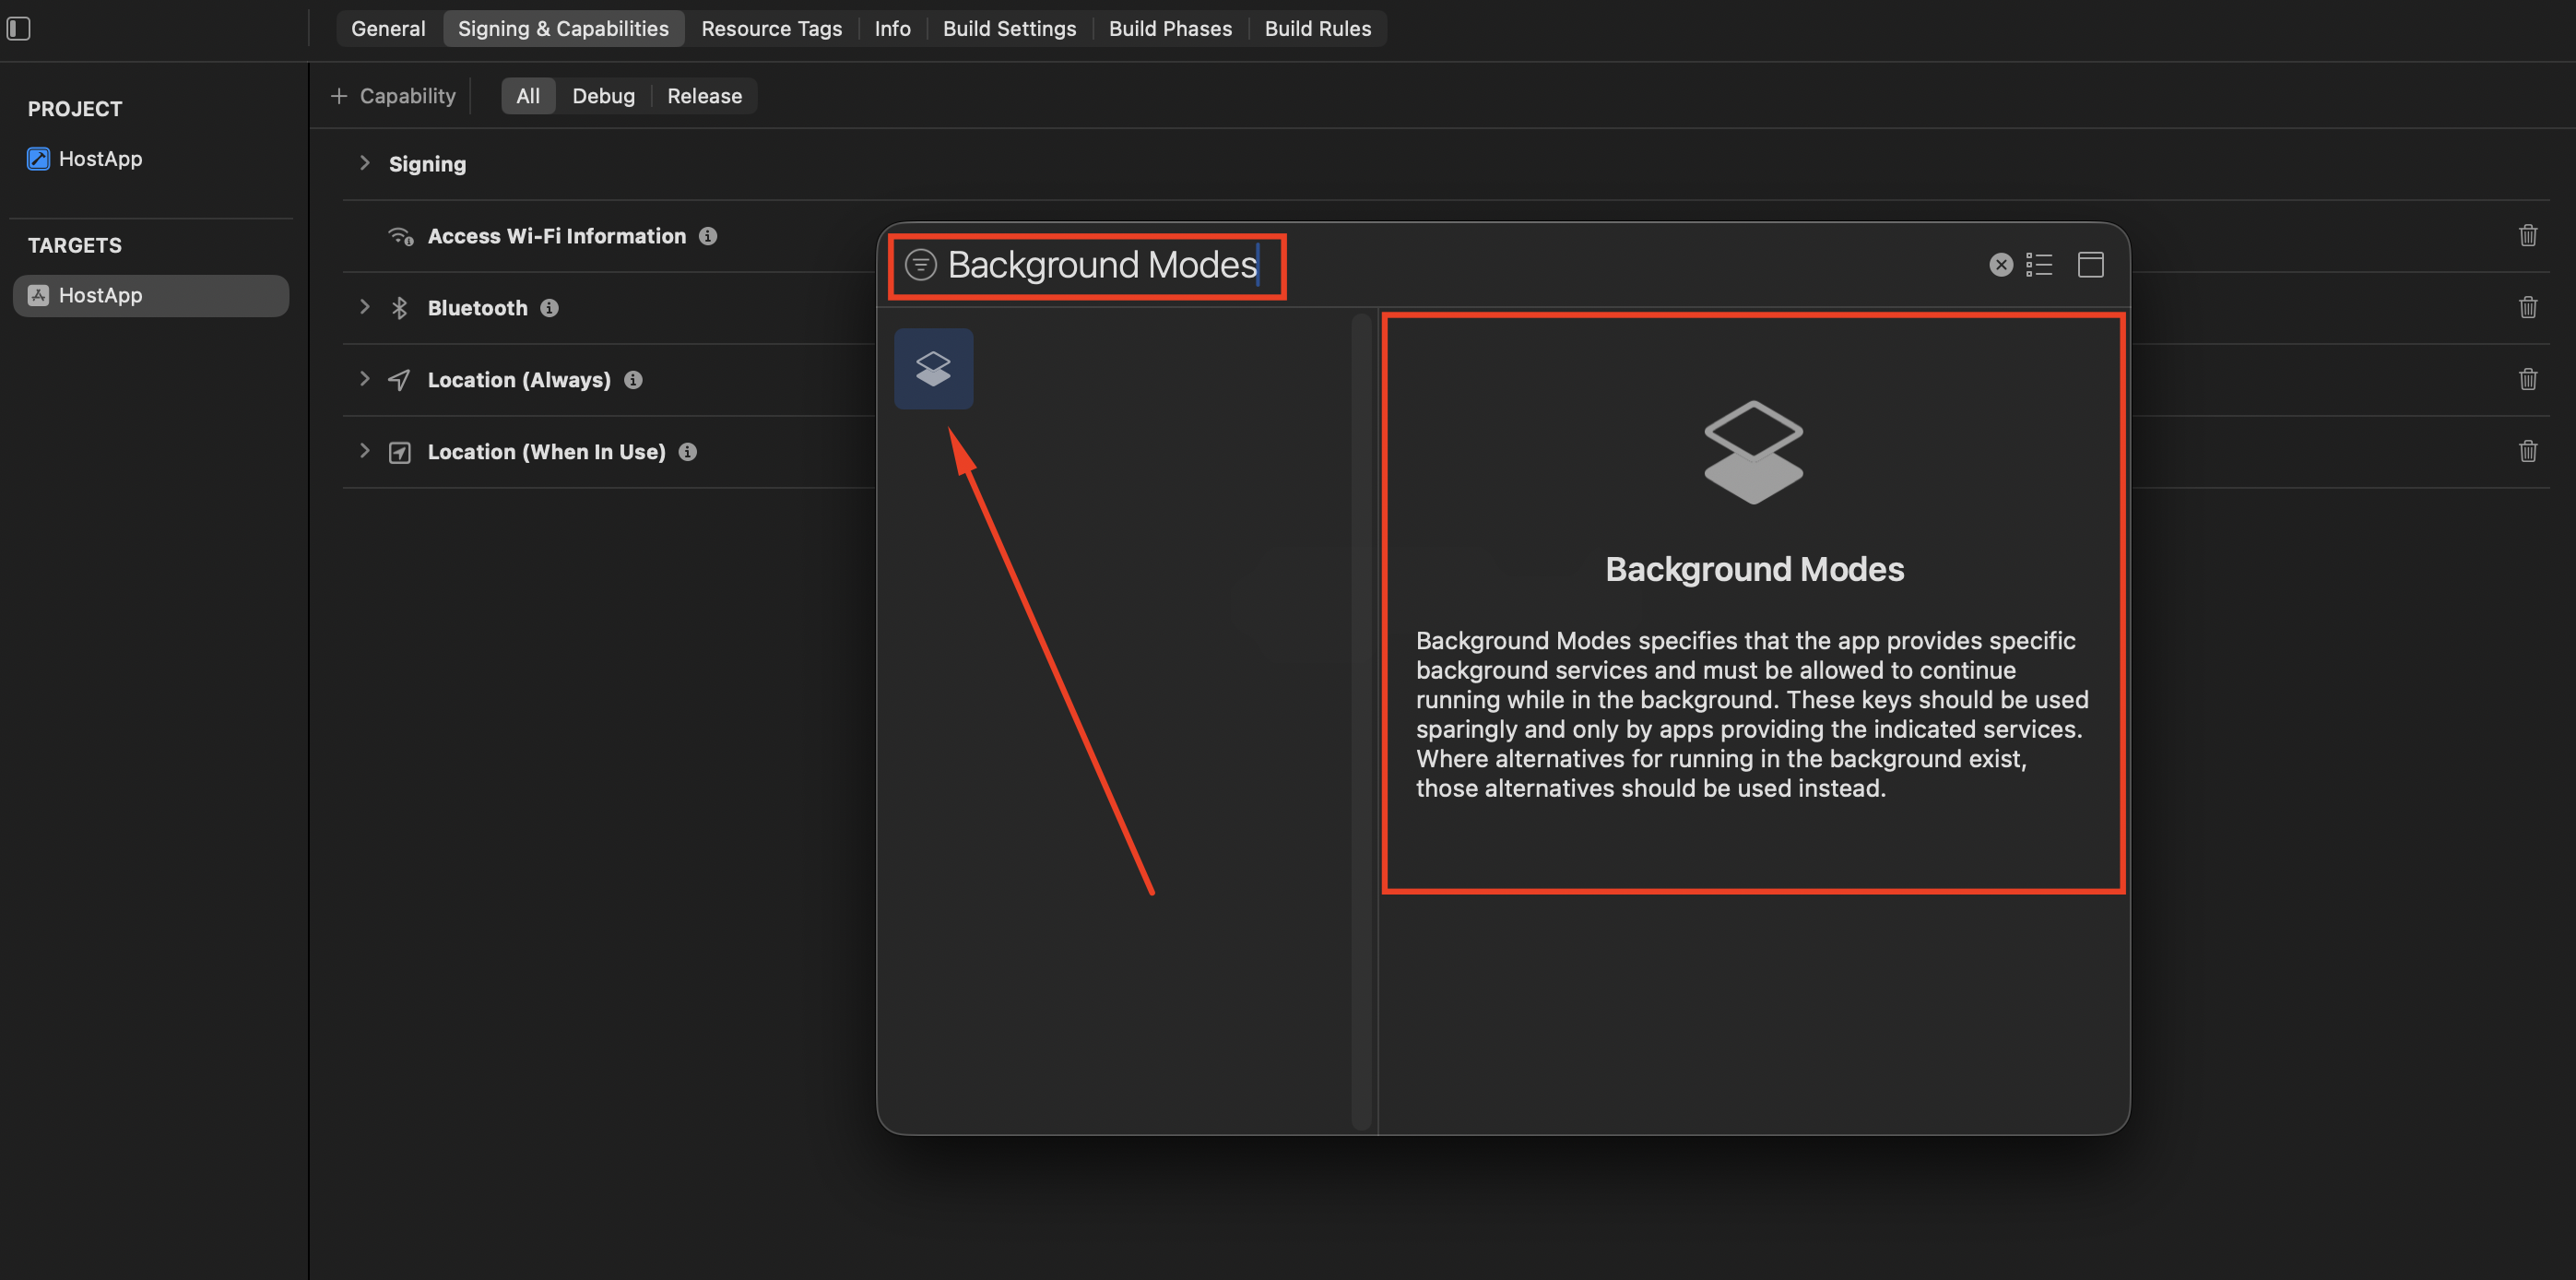Open the Build Settings tab

coord(1009,28)
